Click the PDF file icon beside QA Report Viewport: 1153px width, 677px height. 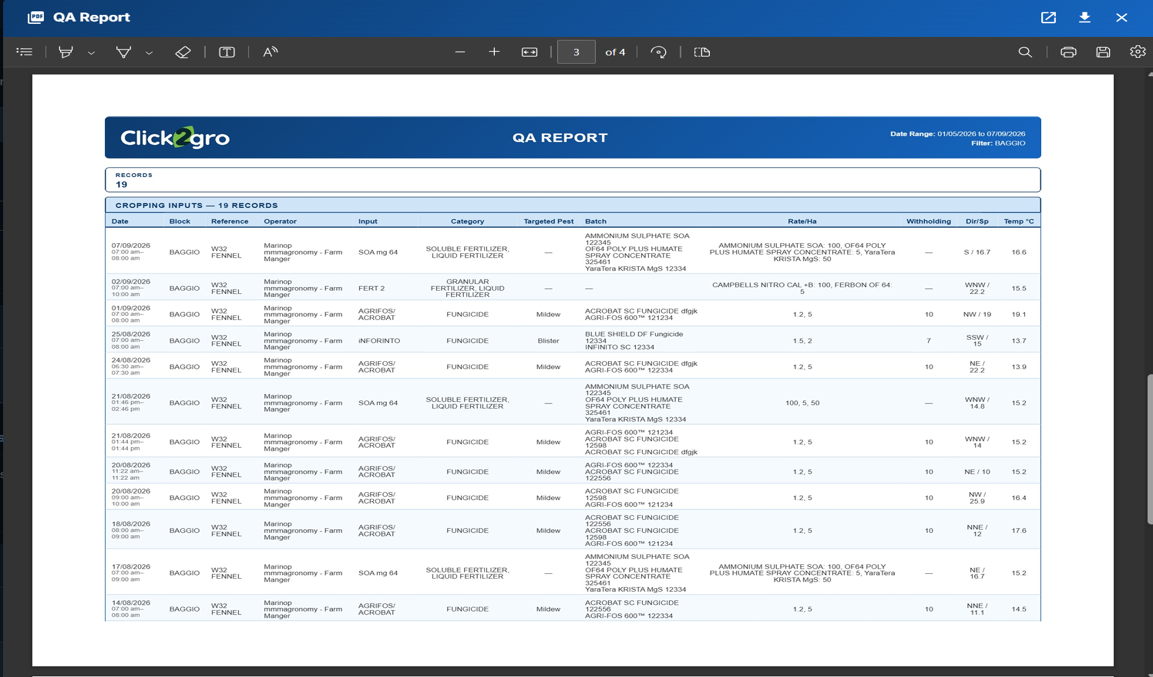[35, 18]
